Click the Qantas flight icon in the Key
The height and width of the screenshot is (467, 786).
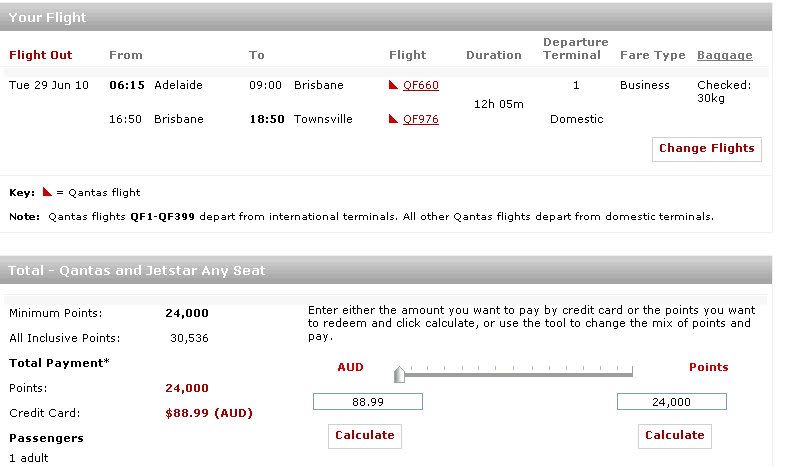[47, 192]
